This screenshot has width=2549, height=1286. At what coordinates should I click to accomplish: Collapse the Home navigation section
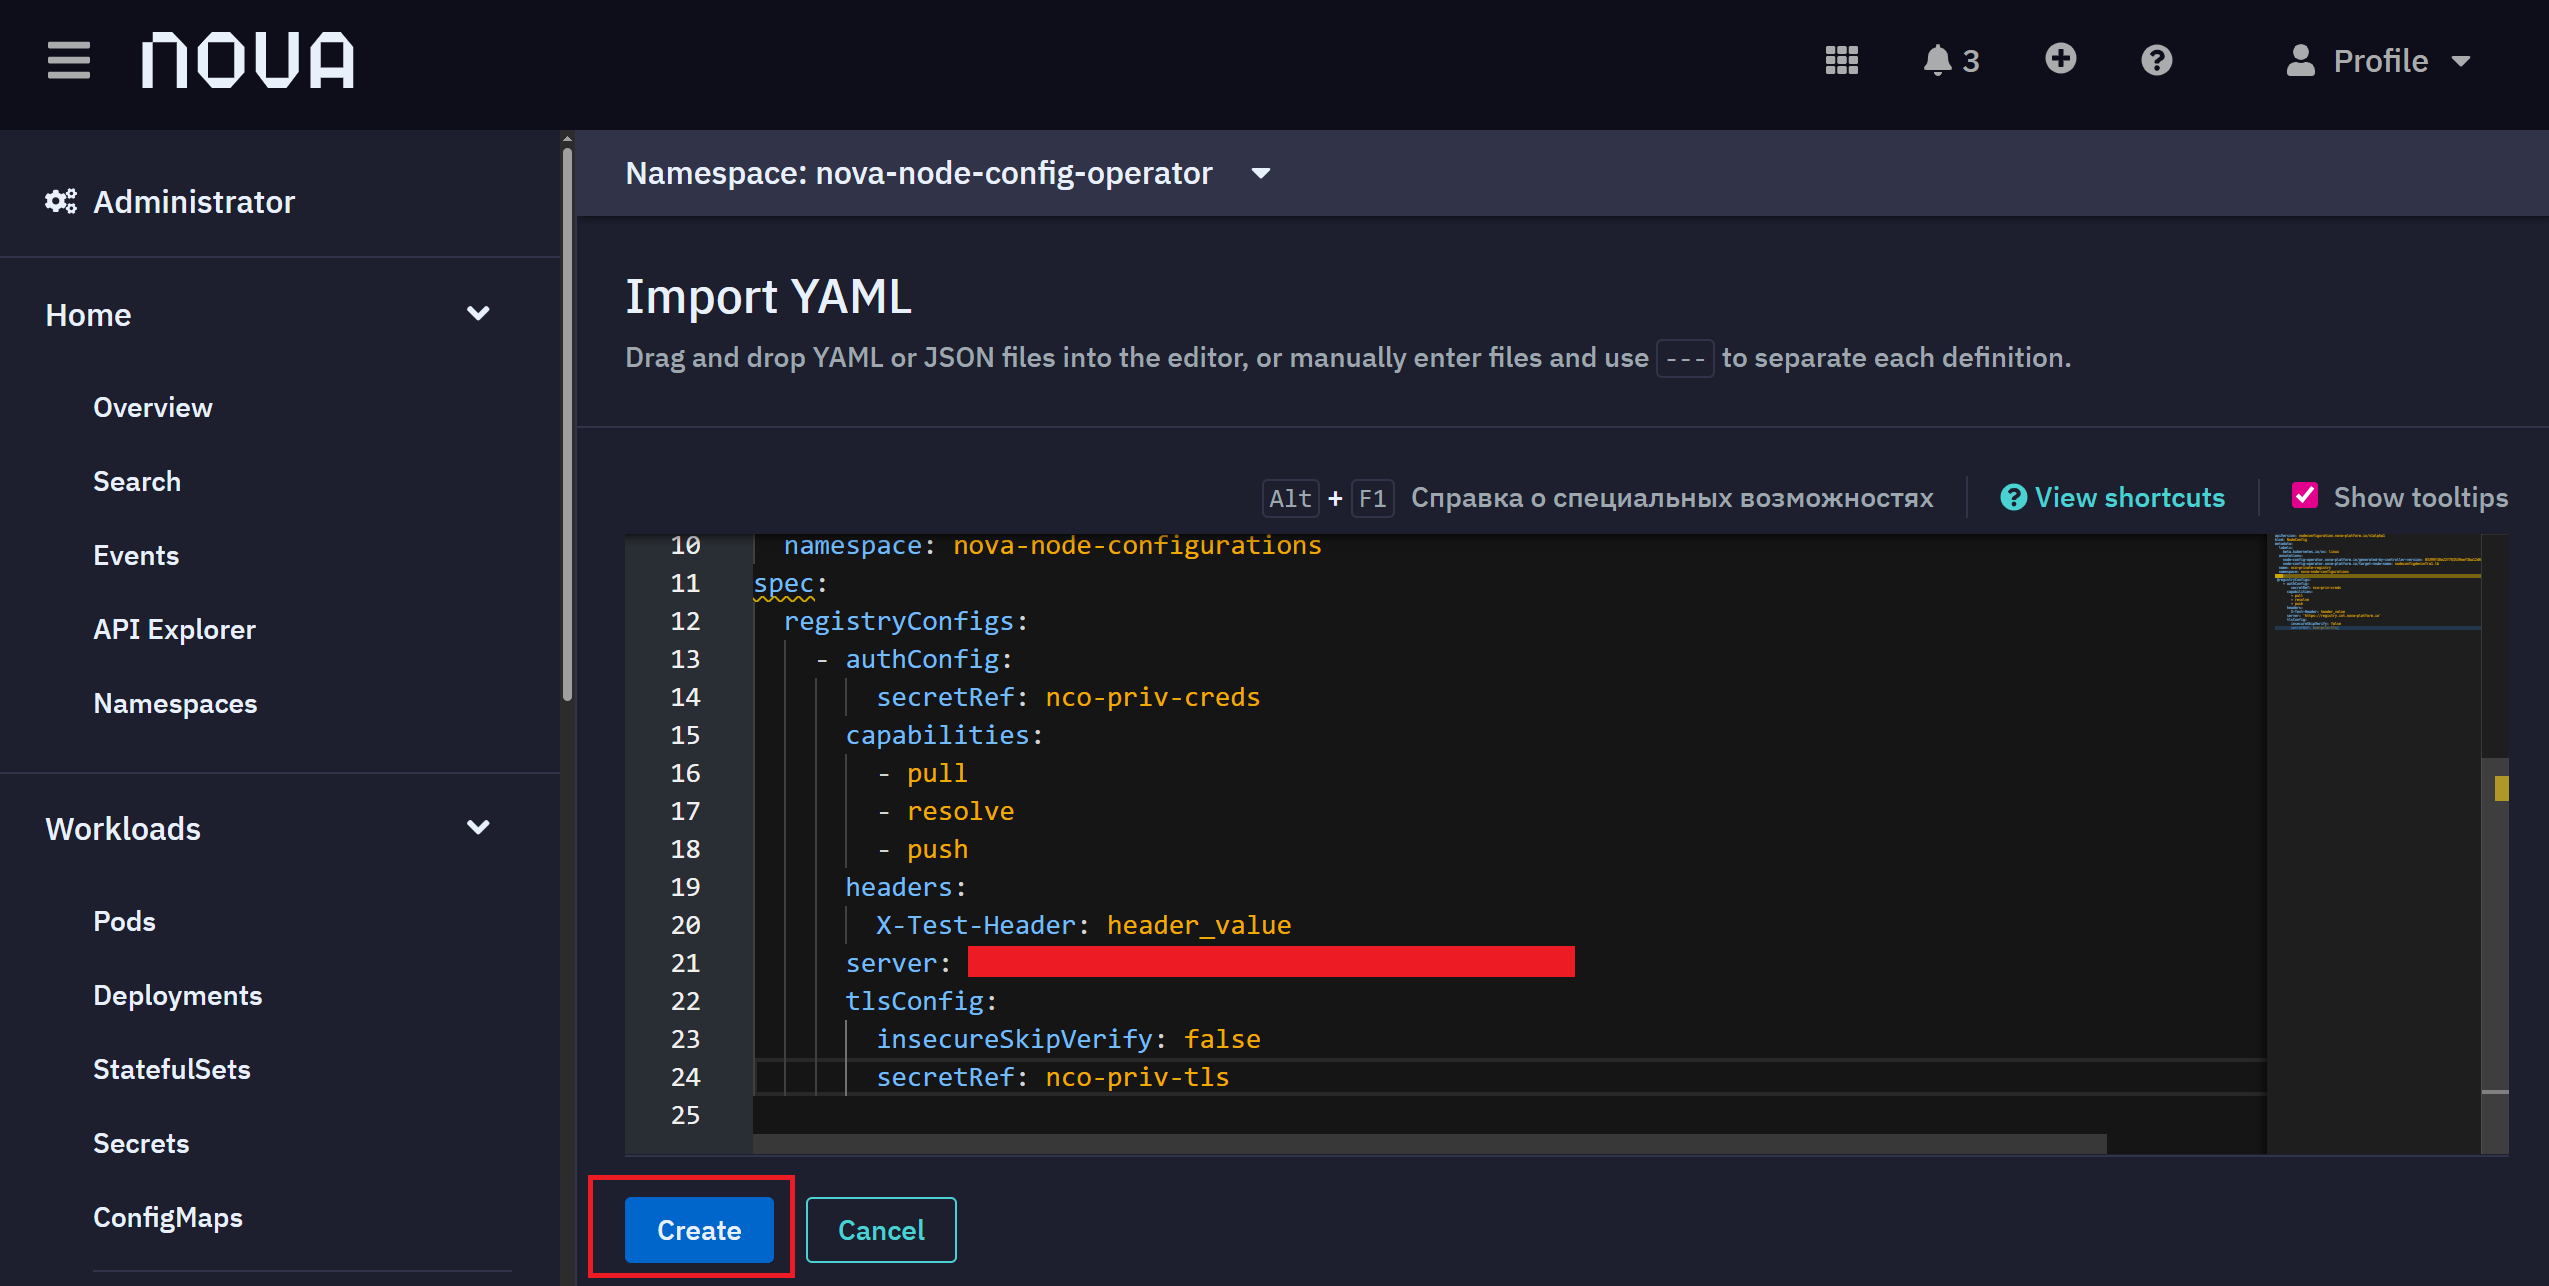[x=268, y=314]
